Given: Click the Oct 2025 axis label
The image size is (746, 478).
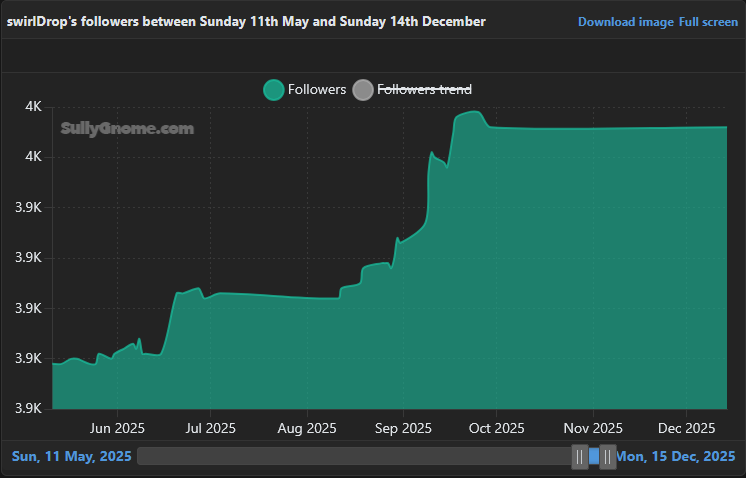Looking at the screenshot, I should (497, 429).
